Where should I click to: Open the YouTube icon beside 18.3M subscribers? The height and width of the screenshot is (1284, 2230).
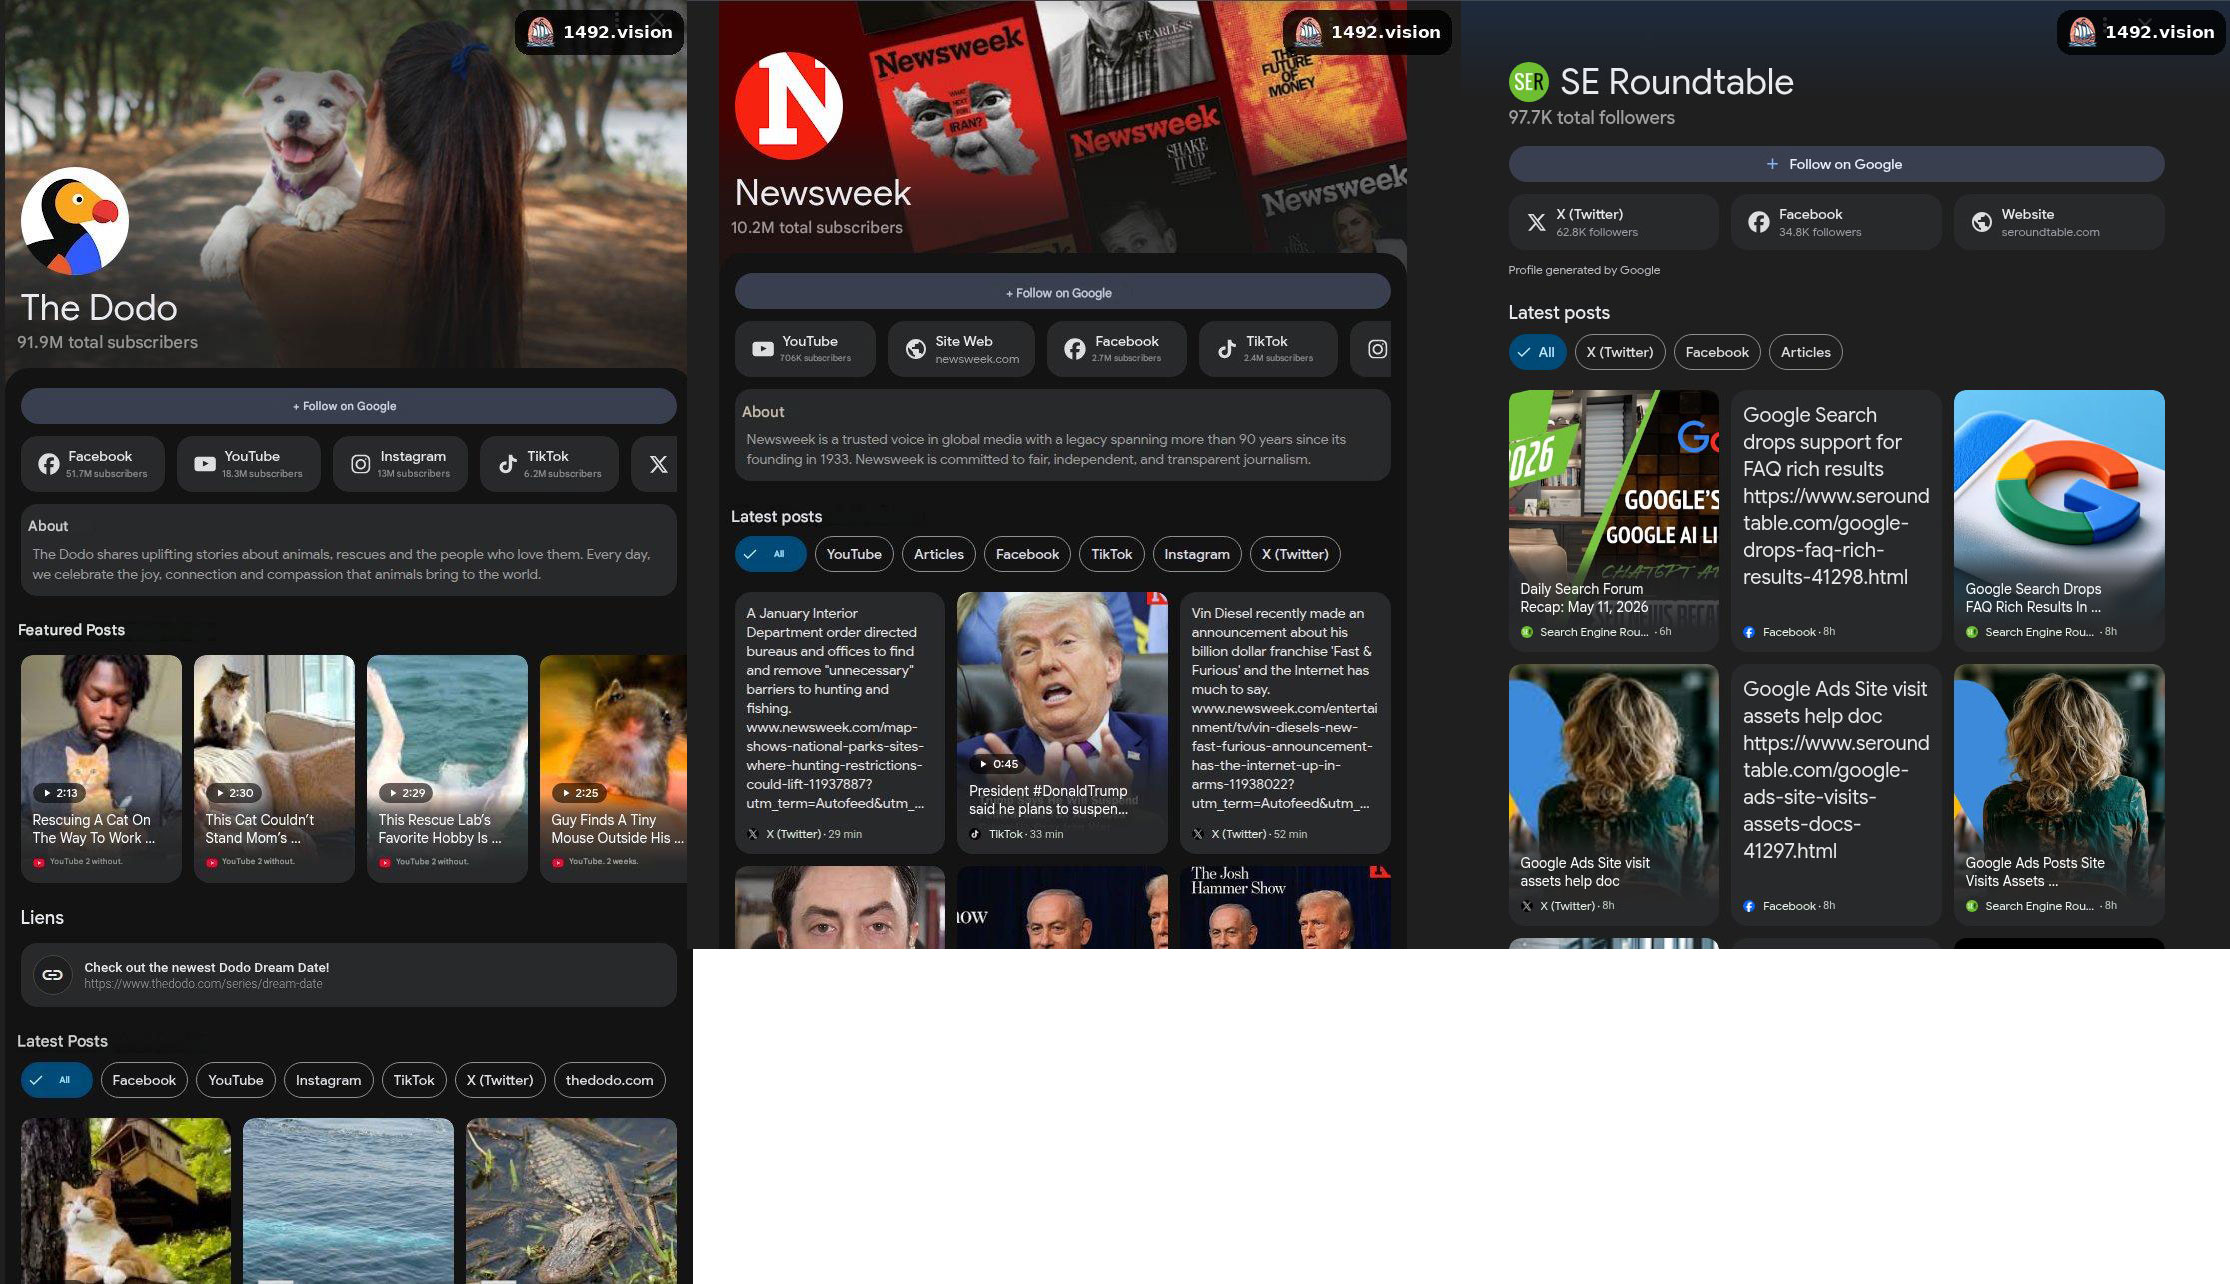coord(205,464)
